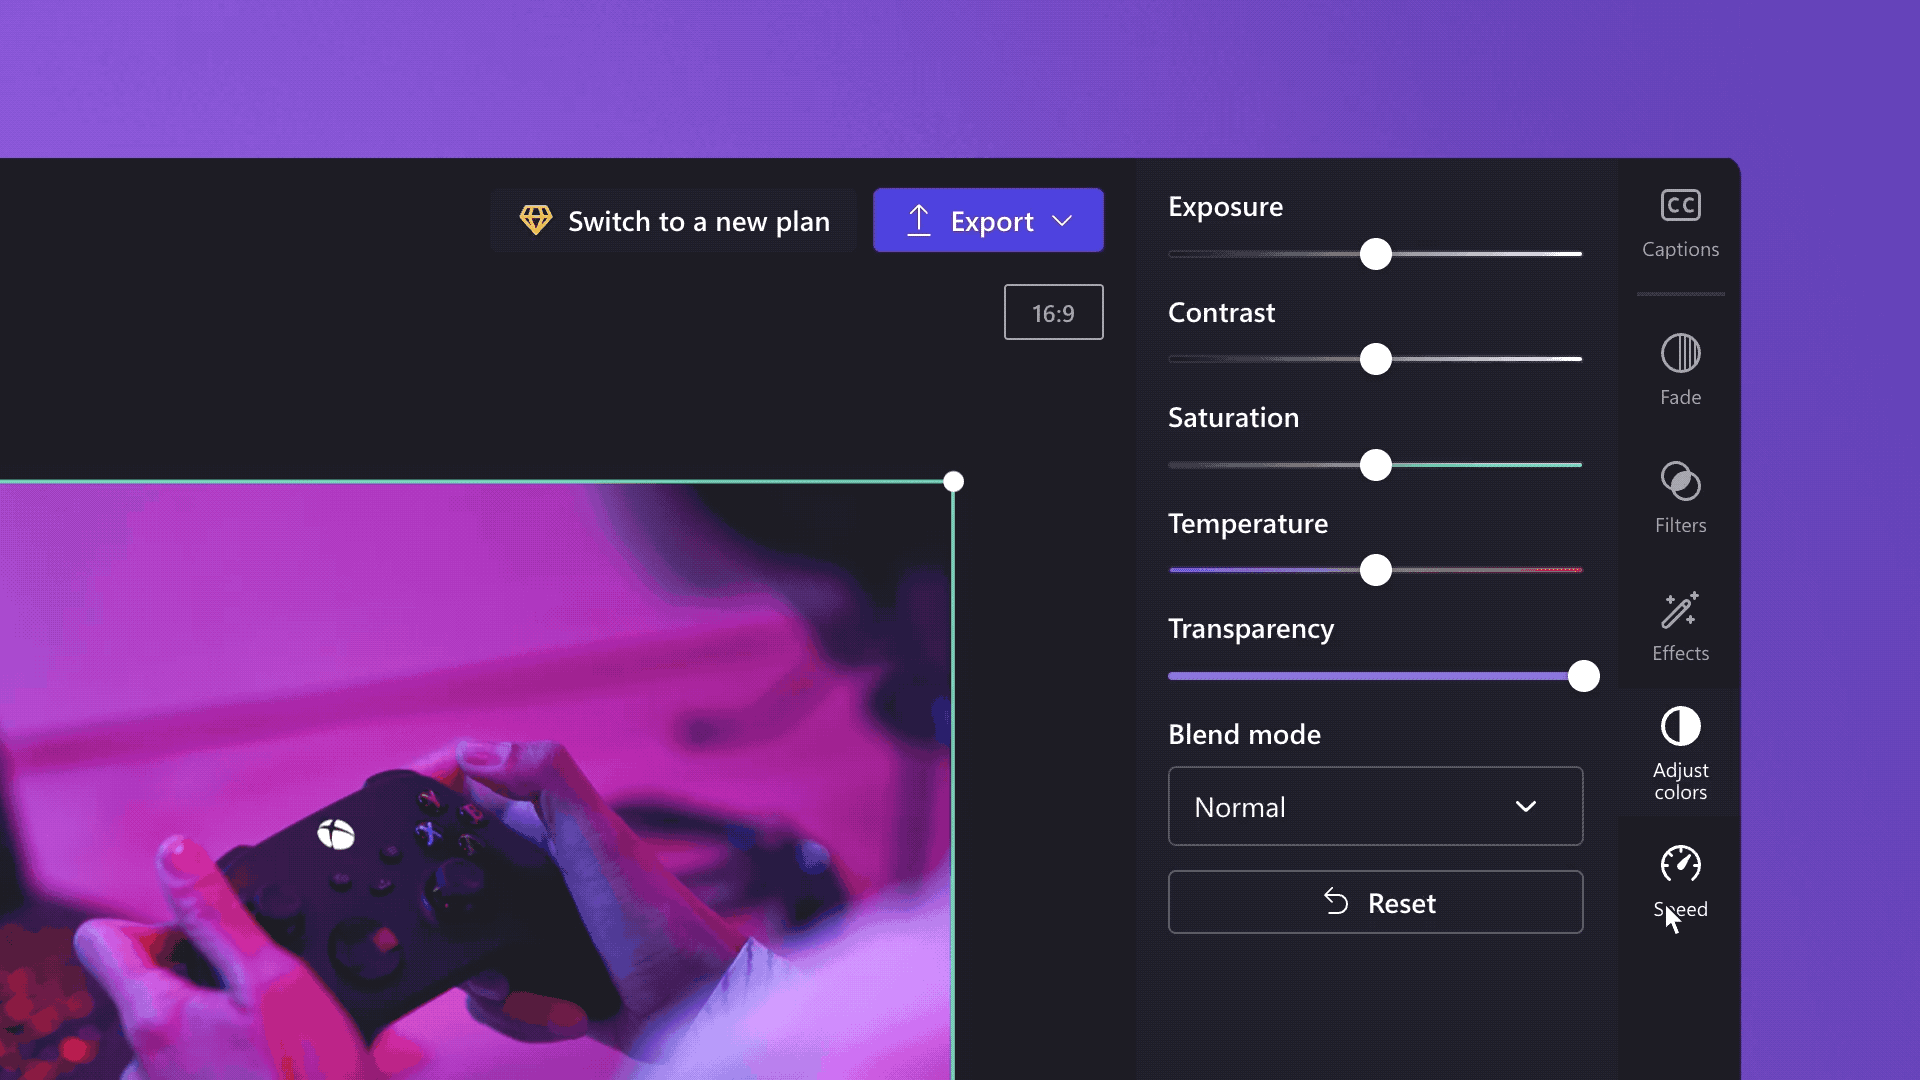Image resolution: width=1920 pixels, height=1080 pixels.
Task: Enable the Contrast adjustment
Action: point(1375,359)
